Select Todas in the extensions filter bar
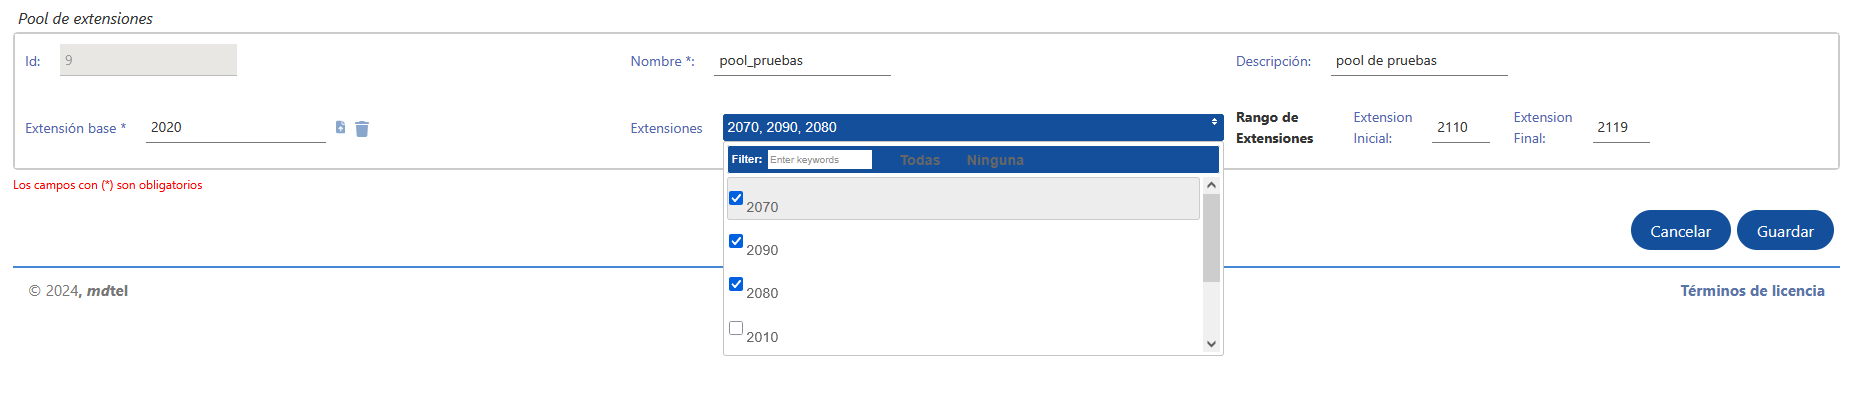The image size is (1855, 413). (920, 160)
